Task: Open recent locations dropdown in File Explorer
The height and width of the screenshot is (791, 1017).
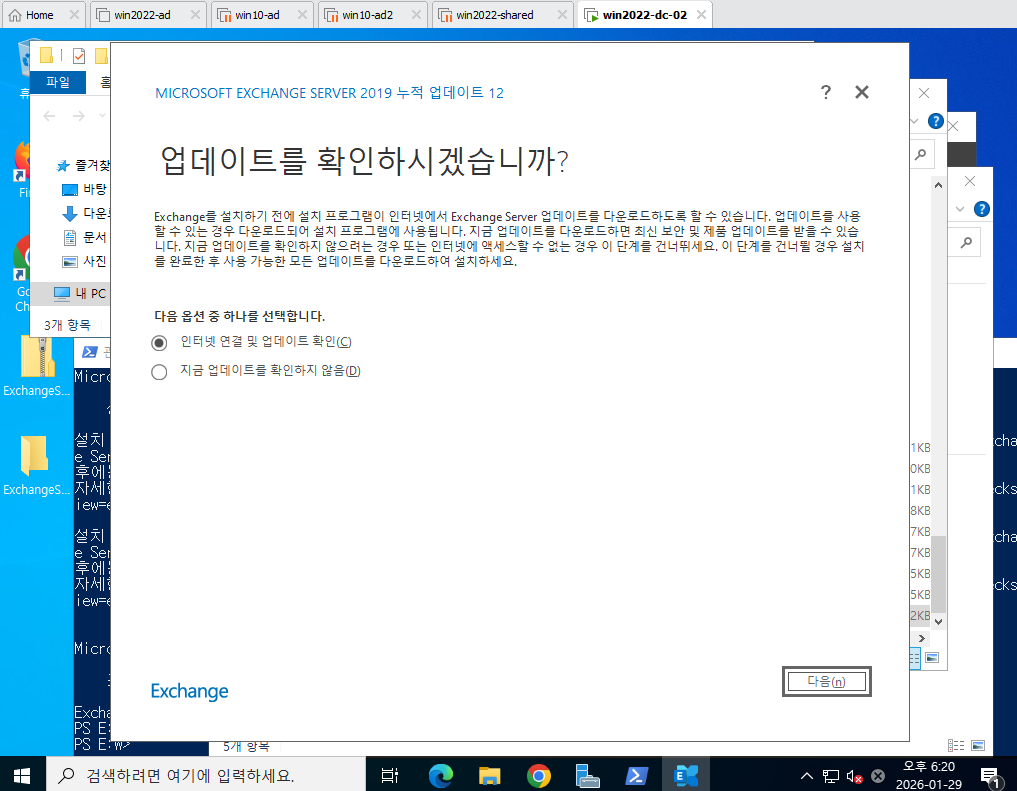Action: coord(102,116)
